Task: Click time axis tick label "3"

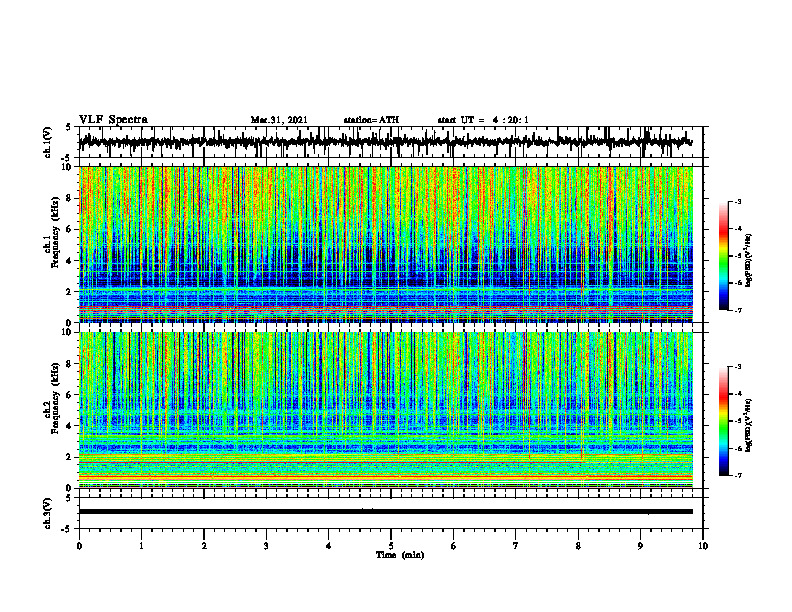Action: coord(266,546)
